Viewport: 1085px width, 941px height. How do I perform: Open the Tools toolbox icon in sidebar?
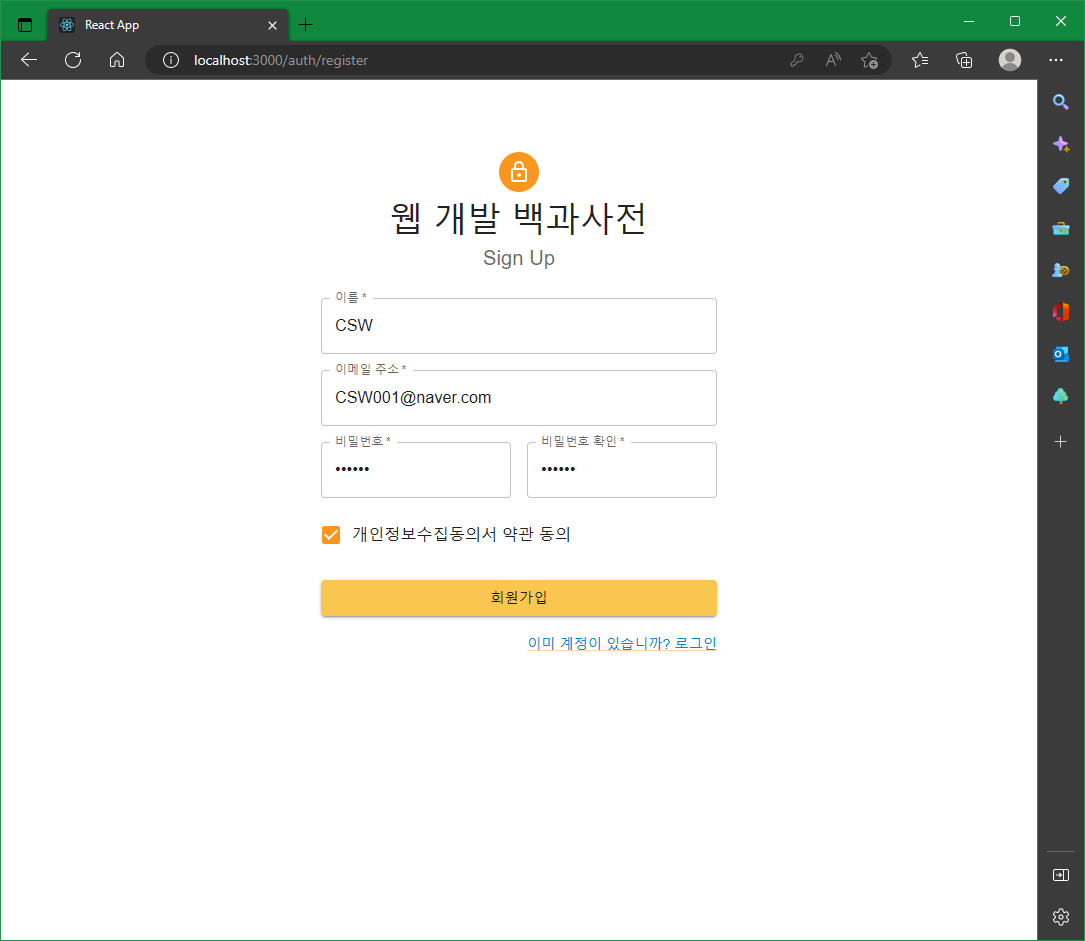coord(1060,227)
